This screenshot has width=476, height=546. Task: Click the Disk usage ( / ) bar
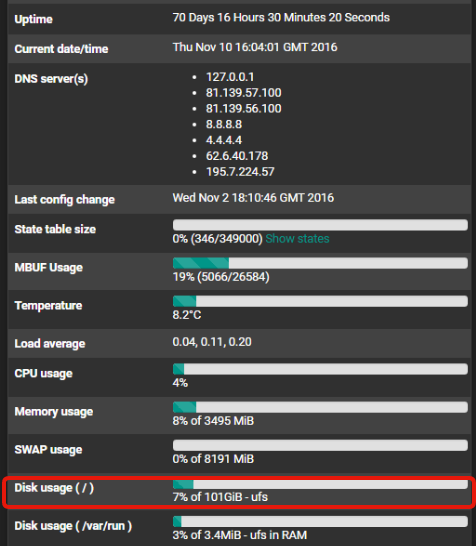pyautogui.click(x=320, y=484)
